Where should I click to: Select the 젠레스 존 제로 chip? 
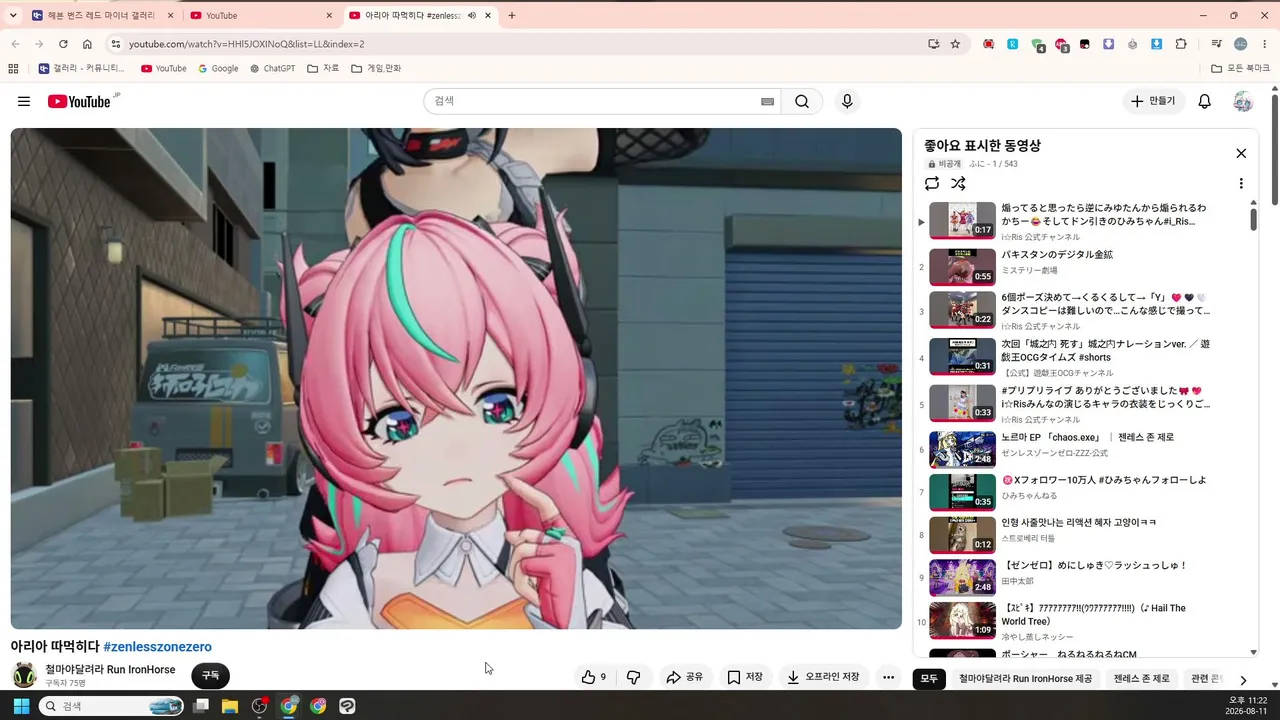pos(1141,679)
